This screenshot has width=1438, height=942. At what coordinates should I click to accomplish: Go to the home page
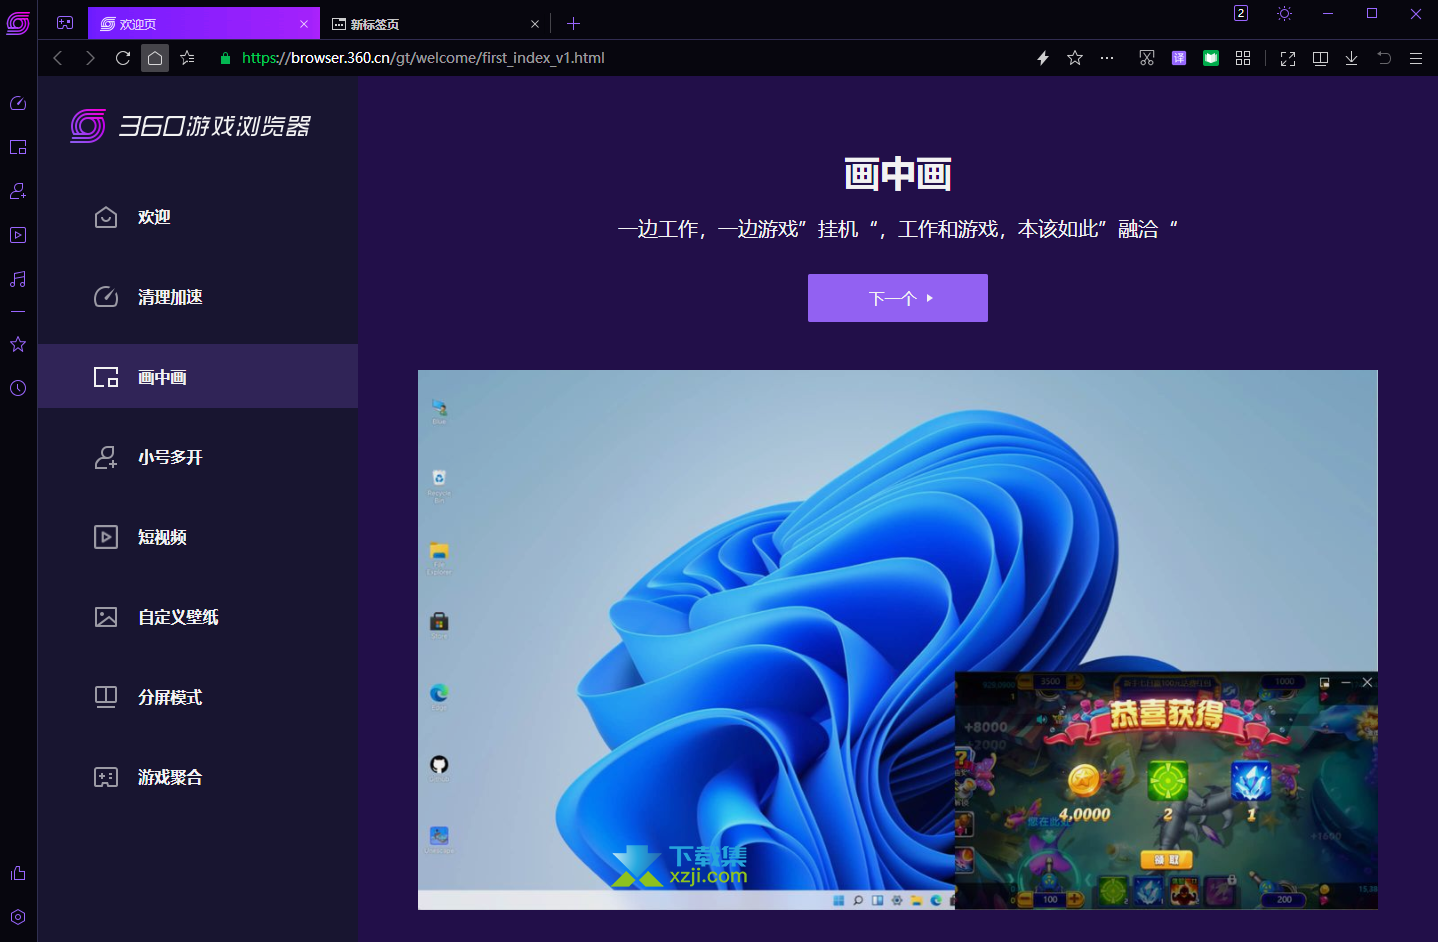155,58
